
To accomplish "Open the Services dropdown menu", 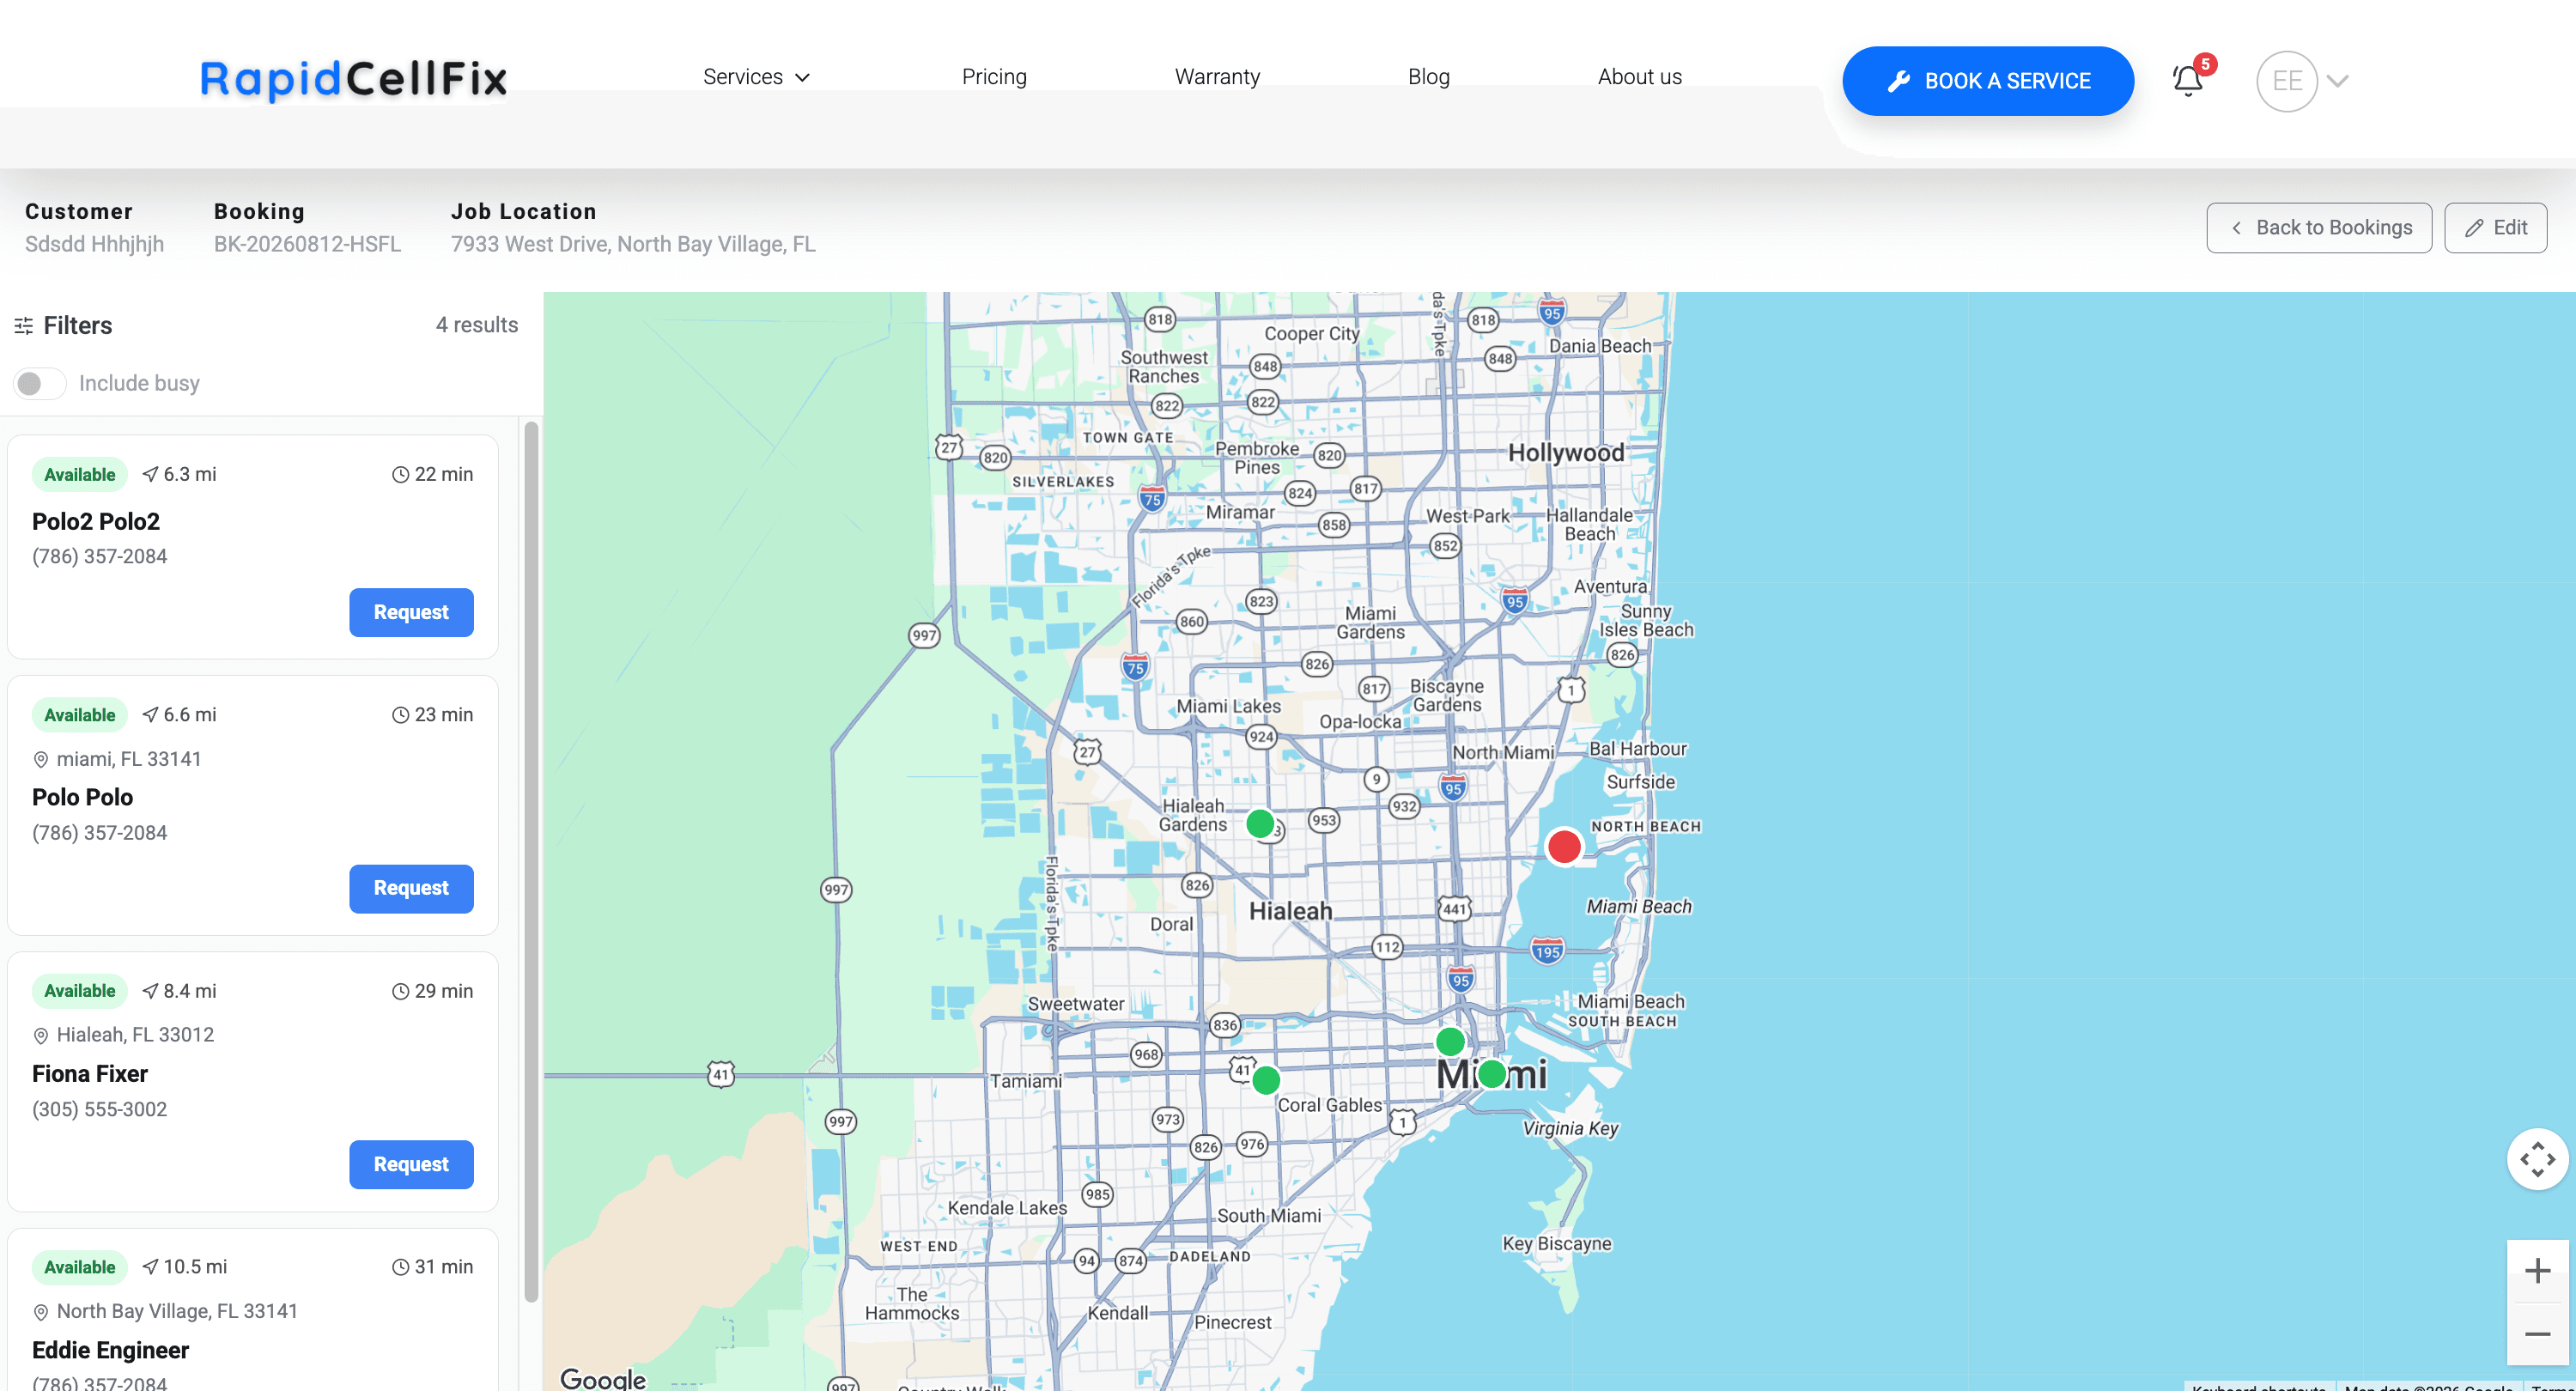I will click(x=756, y=77).
